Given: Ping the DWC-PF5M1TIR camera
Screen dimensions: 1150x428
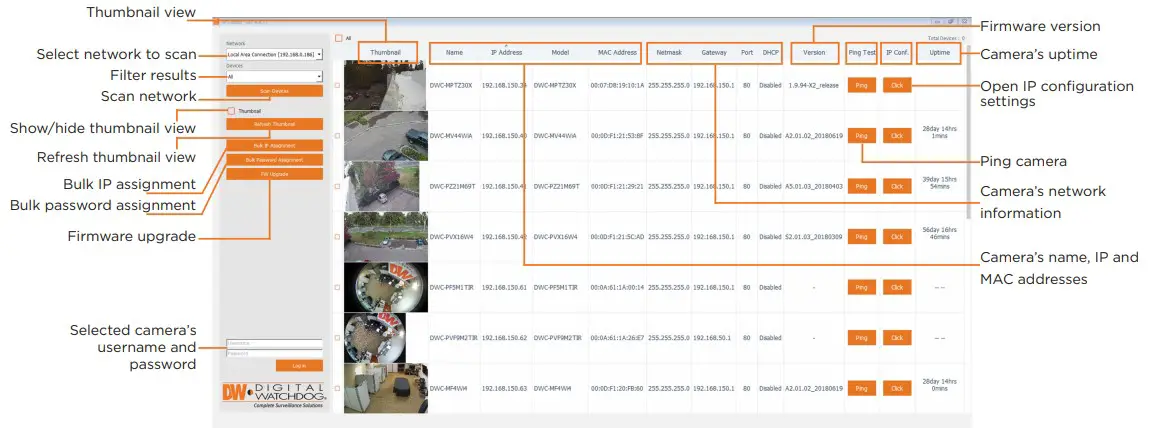Looking at the screenshot, I should [862, 287].
